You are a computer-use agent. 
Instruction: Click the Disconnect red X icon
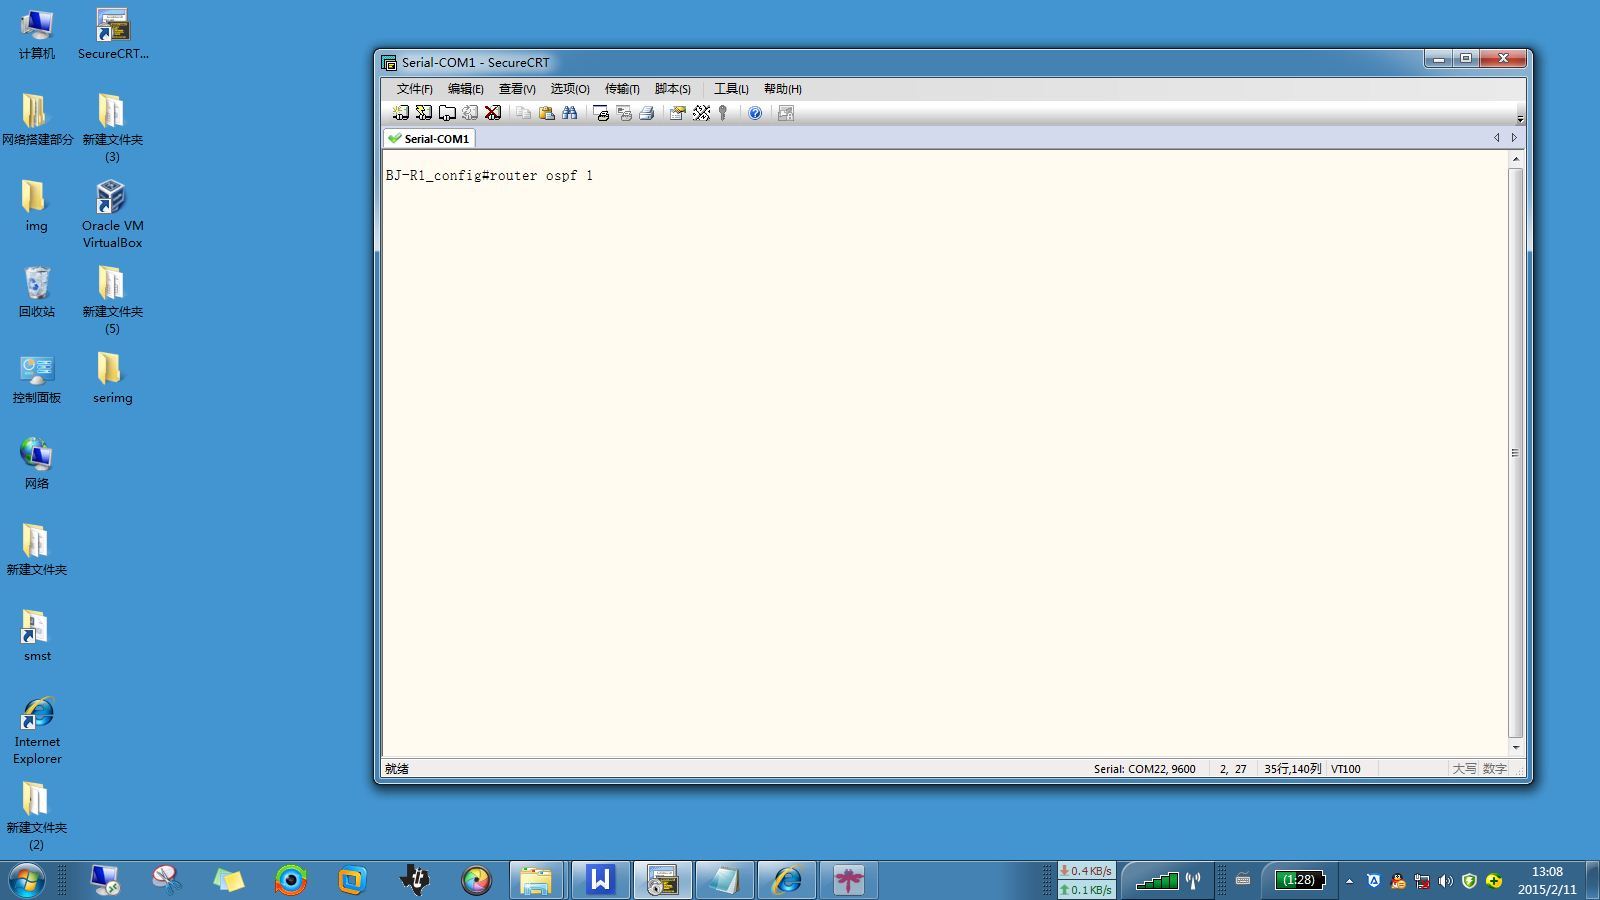tap(493, 113)
